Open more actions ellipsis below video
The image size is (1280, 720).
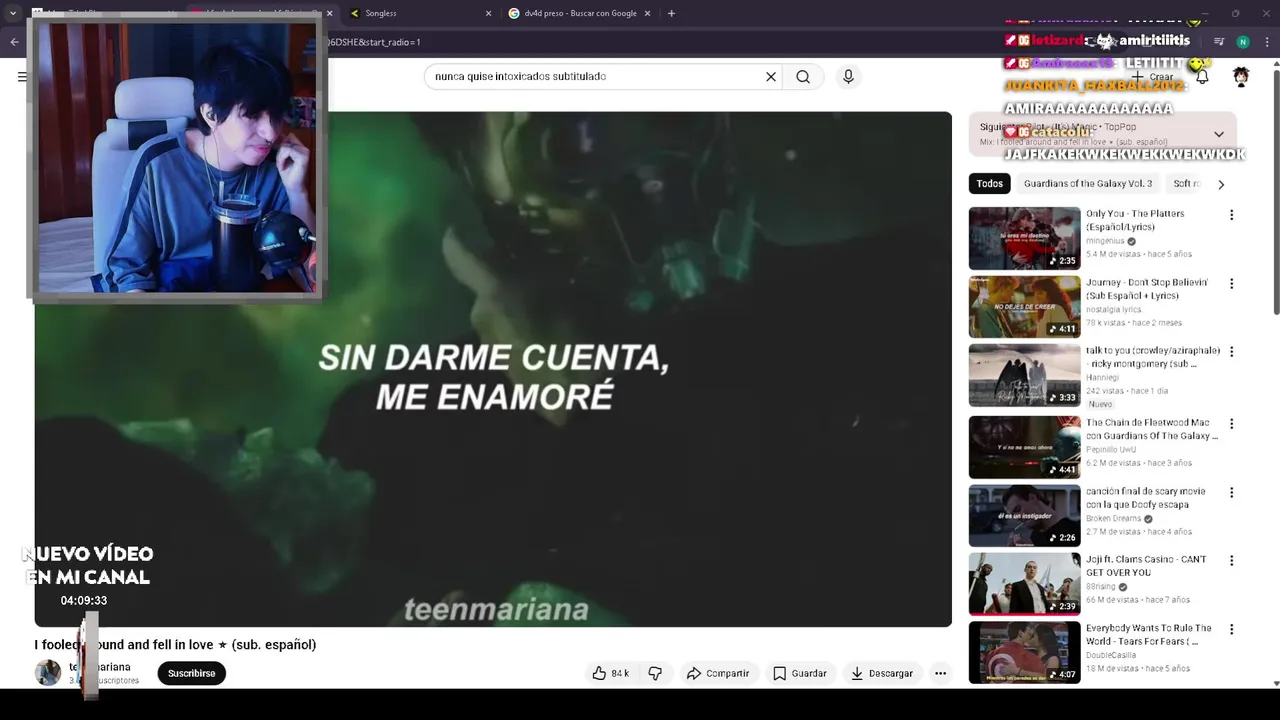tap(940, 673)
